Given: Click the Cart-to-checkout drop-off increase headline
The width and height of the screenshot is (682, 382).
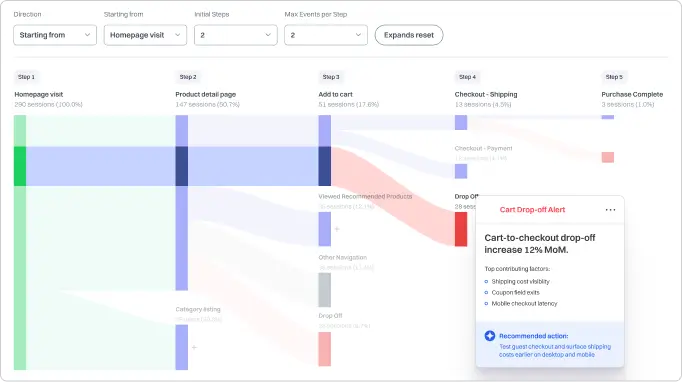Looking at the screenshot, I should 540,244.
